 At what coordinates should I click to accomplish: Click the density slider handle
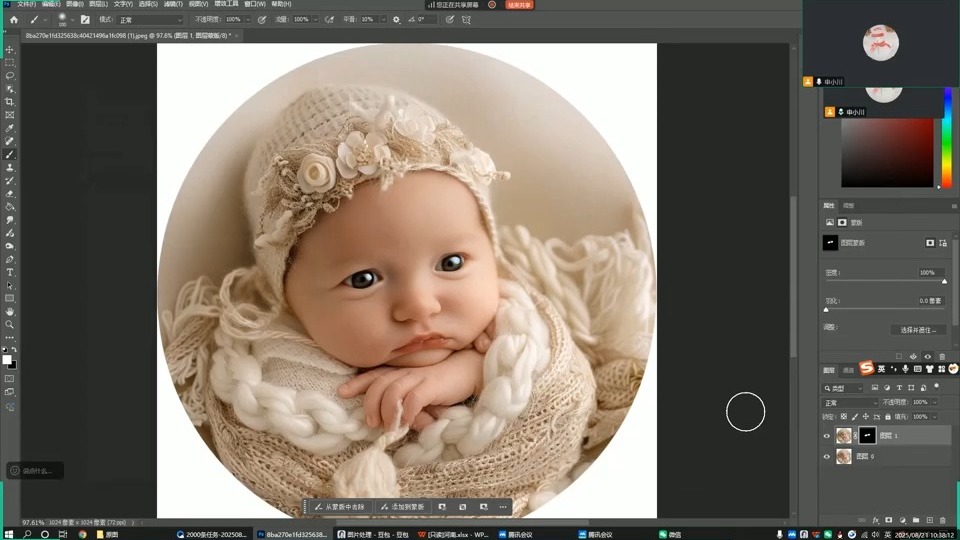pyautogui.click(x=944, y=281)
